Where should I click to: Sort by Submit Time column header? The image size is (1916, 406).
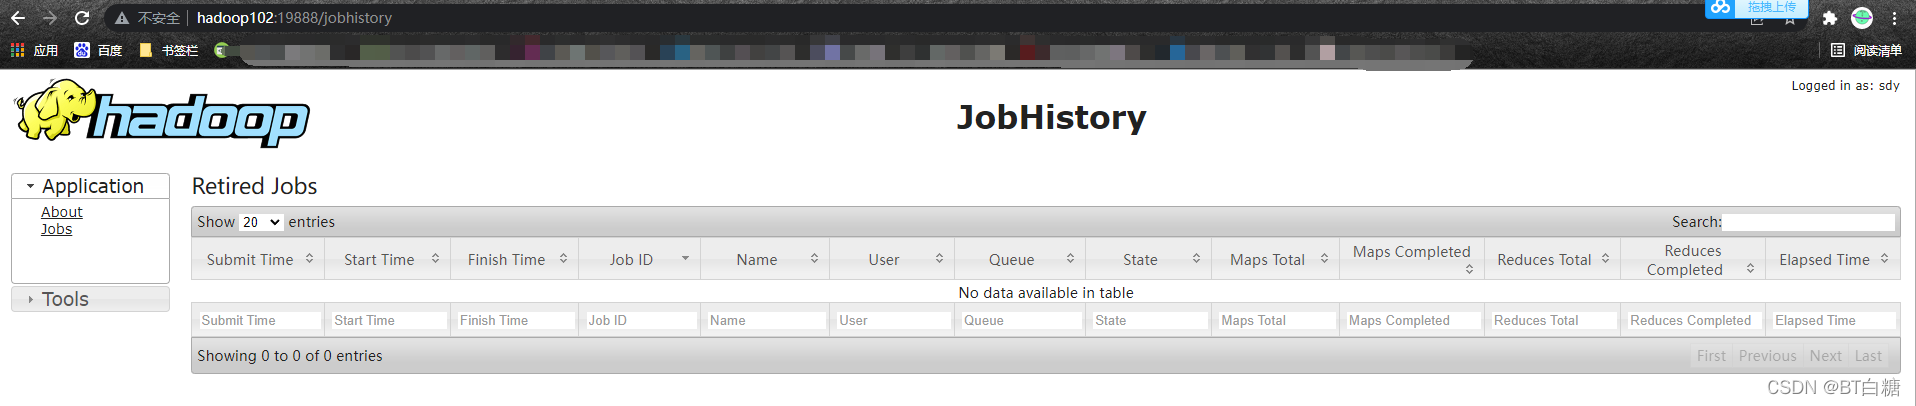pos(258,259)
